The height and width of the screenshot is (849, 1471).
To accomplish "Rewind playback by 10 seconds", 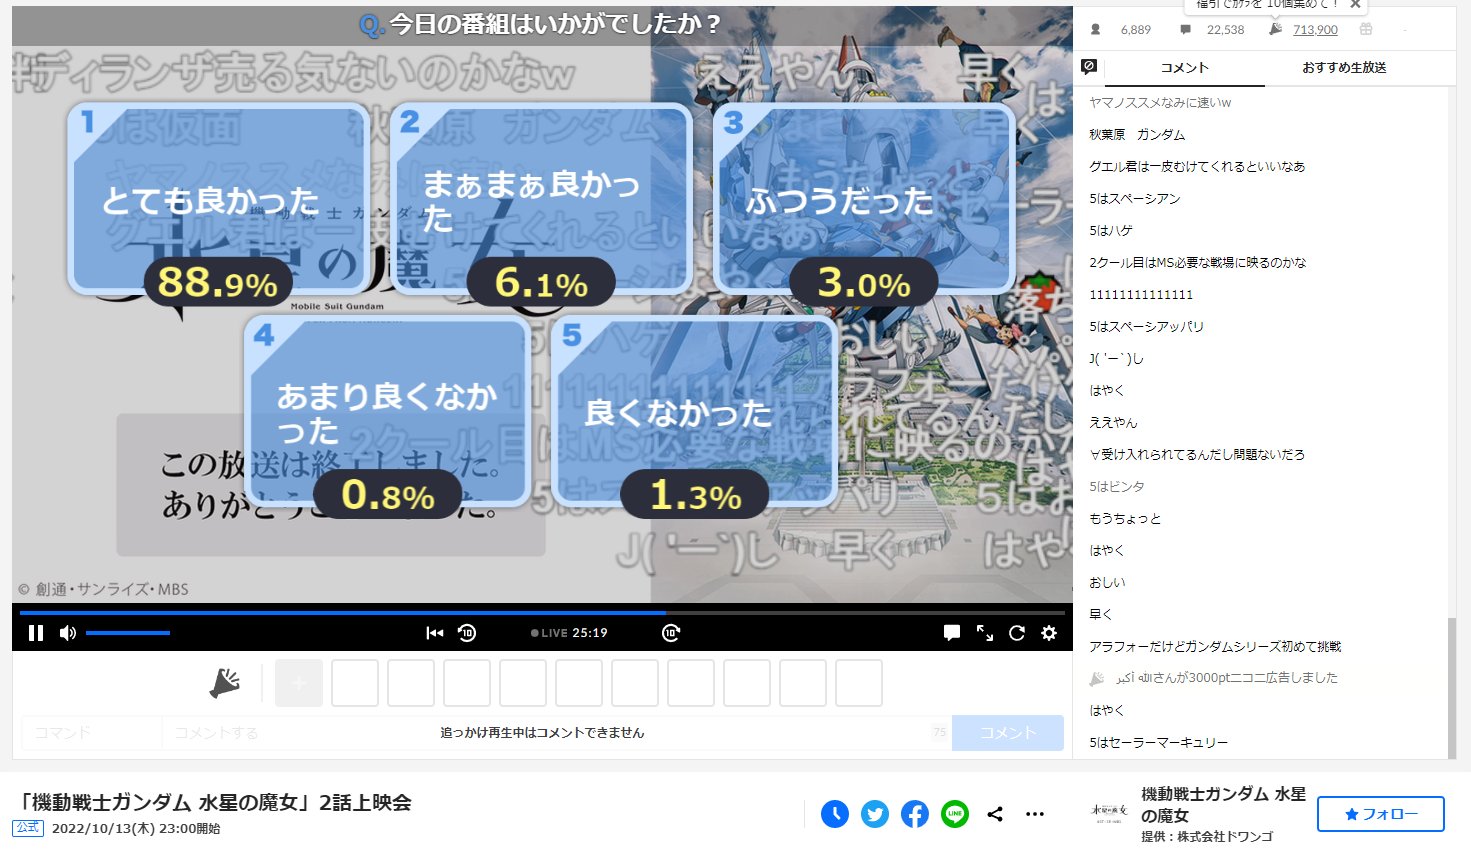I will (x=467, y=633).
